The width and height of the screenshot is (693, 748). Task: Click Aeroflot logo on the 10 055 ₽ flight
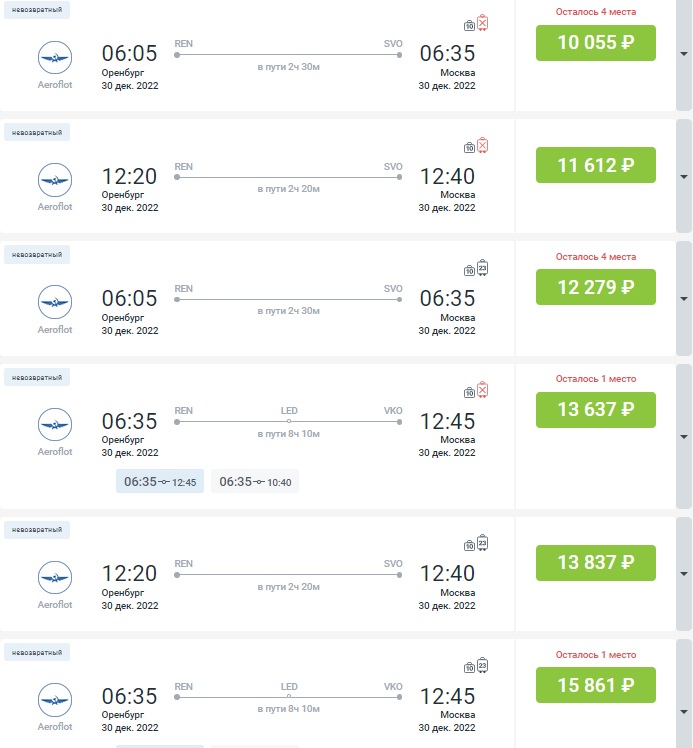coord(55,59)
